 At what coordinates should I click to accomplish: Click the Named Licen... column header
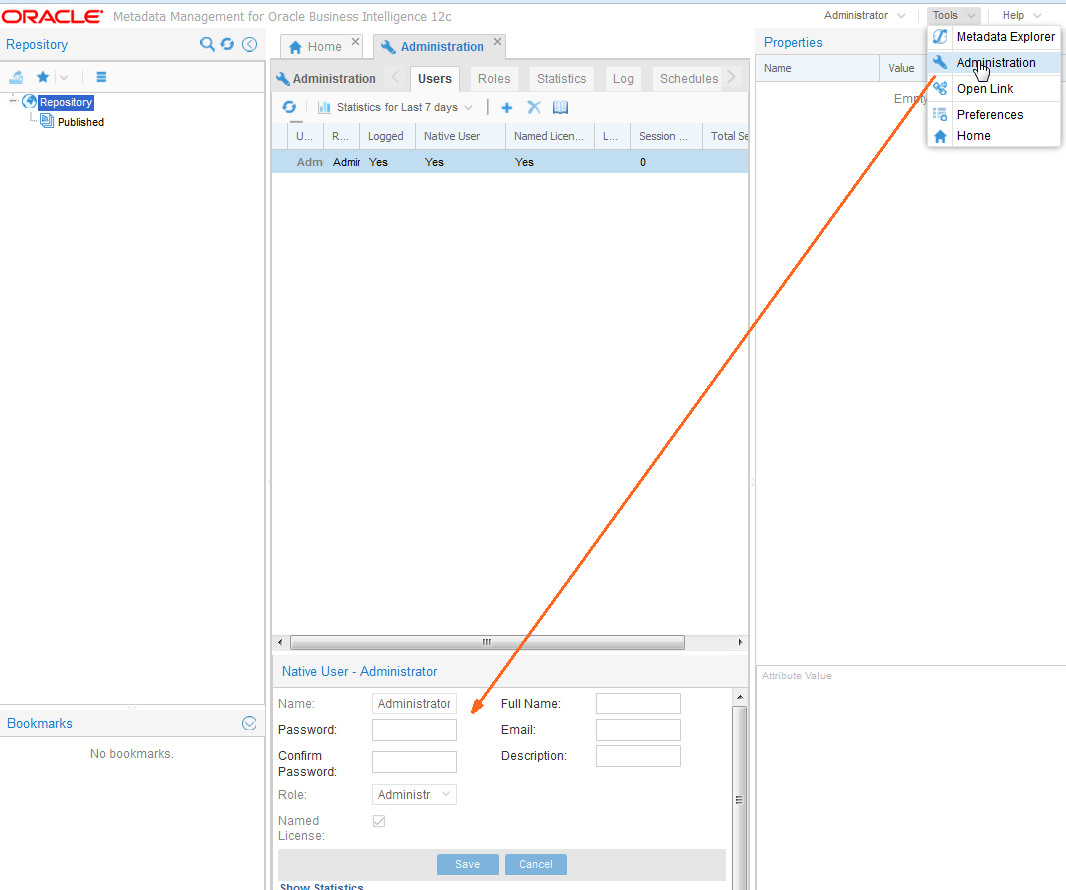pyautogui.click(x=549, y=137)
